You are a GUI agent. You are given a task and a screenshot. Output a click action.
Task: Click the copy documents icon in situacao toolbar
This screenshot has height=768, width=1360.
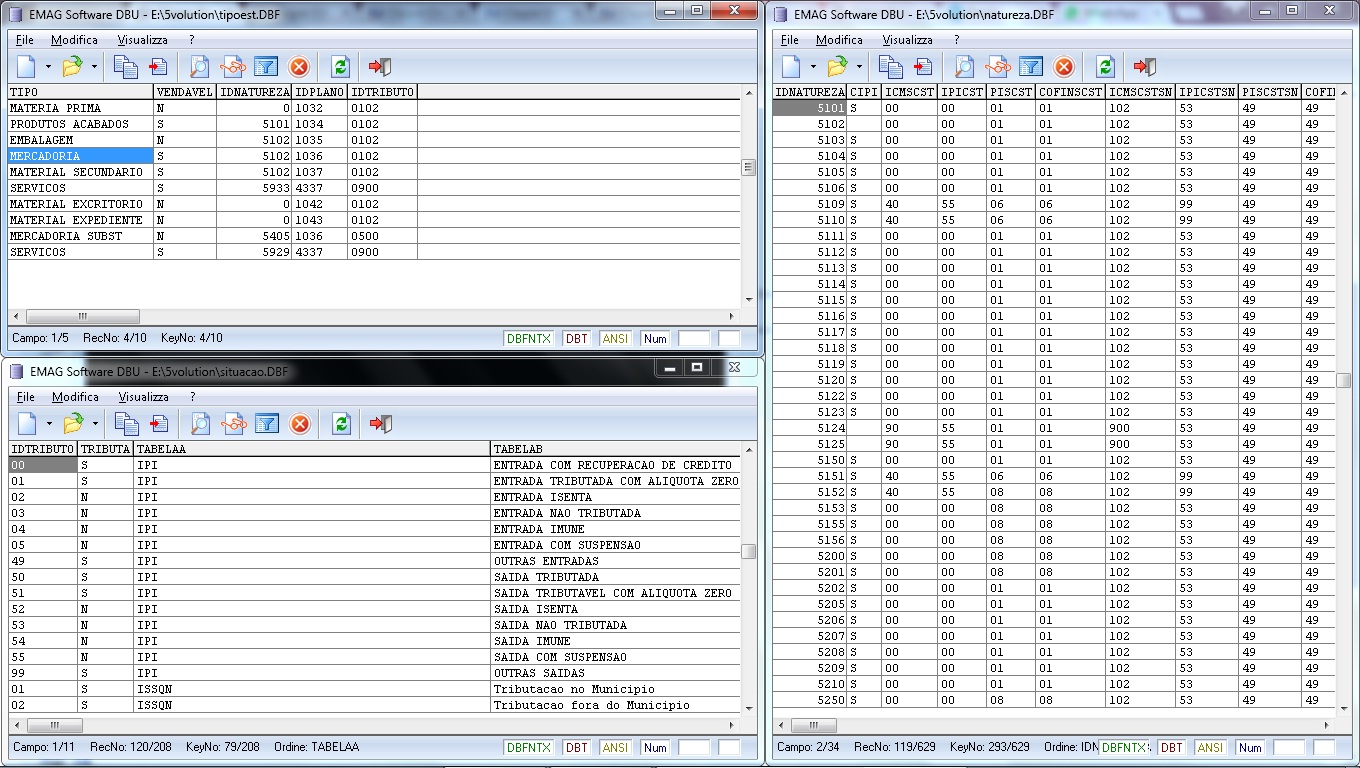[x=126, y=424]
